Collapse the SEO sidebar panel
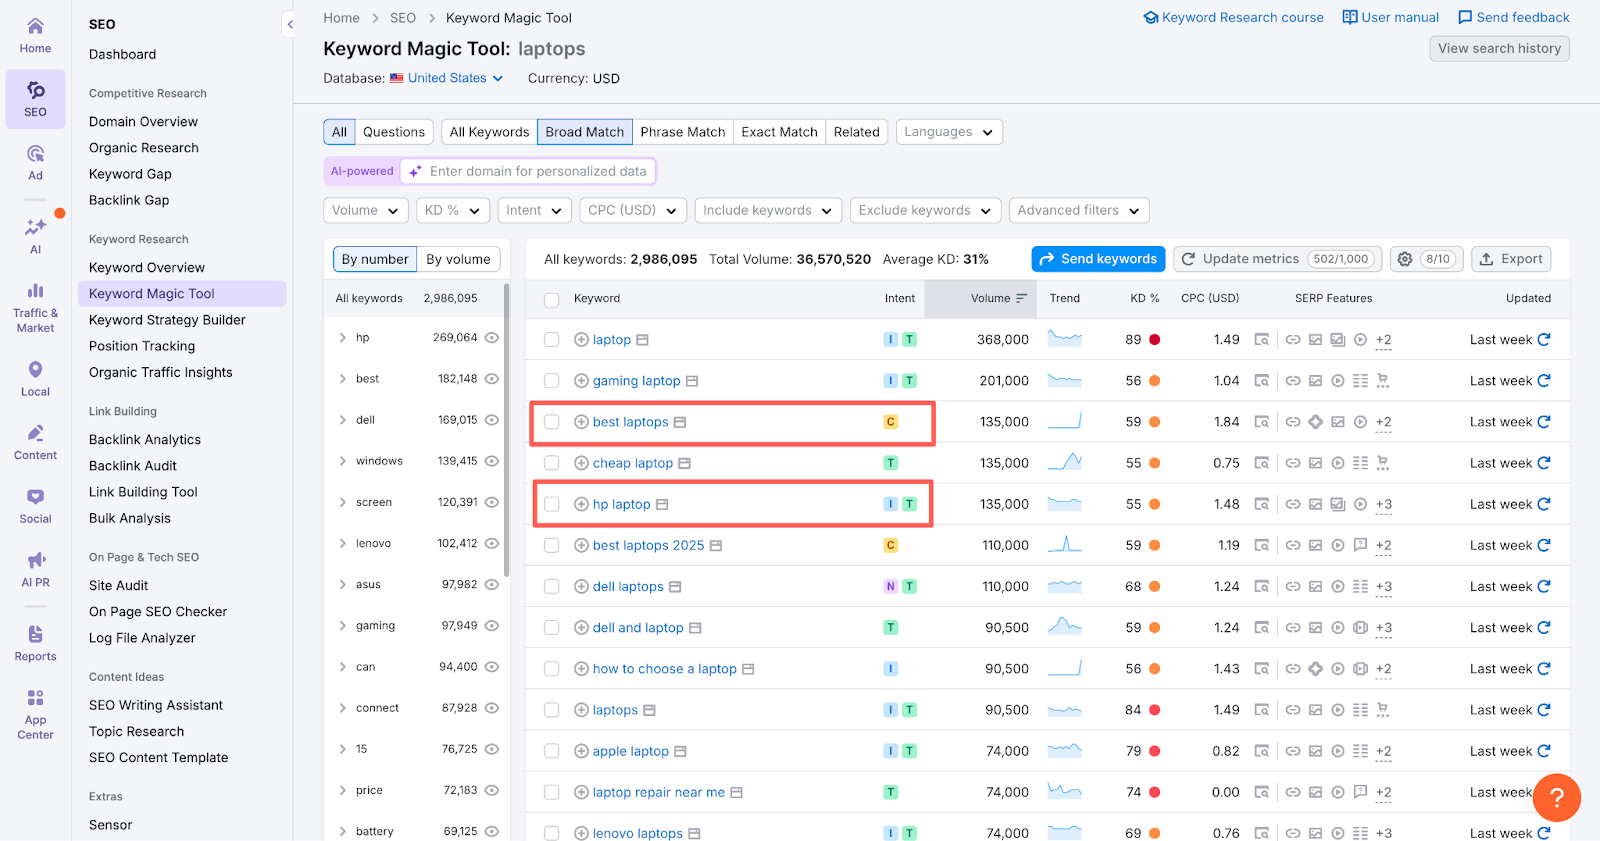This screenshot has width=1600, height=841. [290, 24]
